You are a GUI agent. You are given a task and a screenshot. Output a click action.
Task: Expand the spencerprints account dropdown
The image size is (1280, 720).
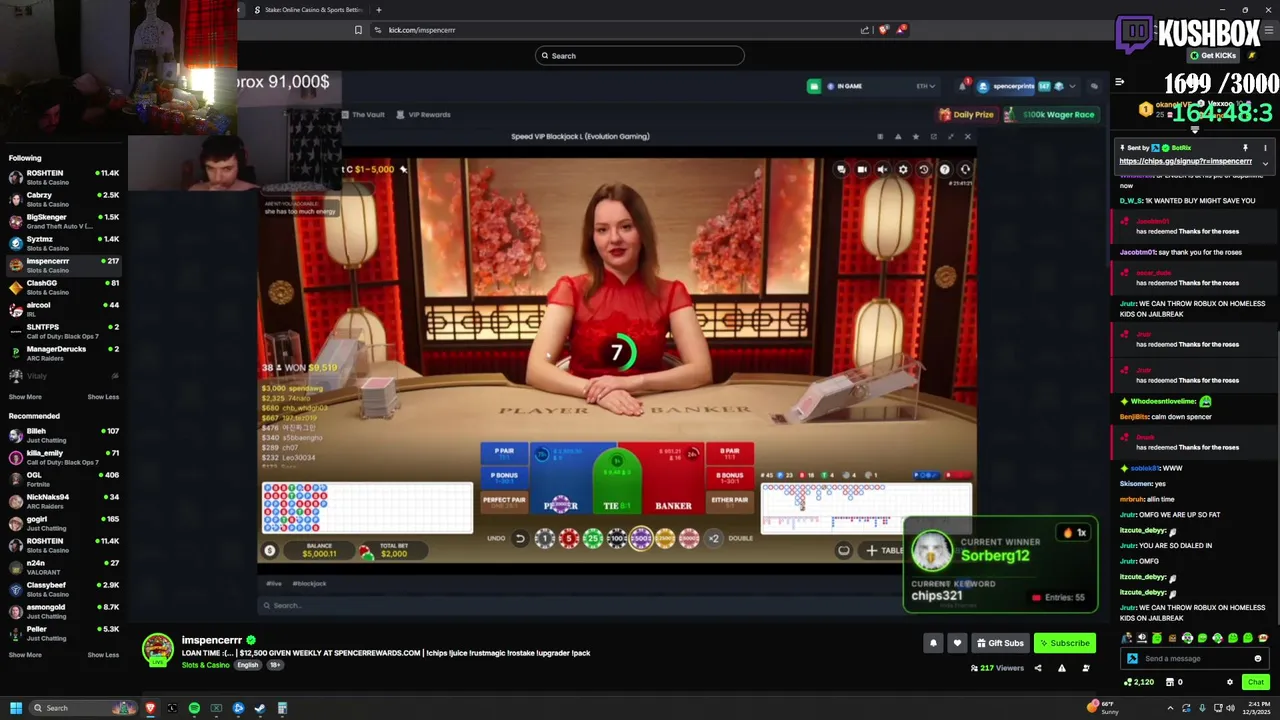(1072, 86)
